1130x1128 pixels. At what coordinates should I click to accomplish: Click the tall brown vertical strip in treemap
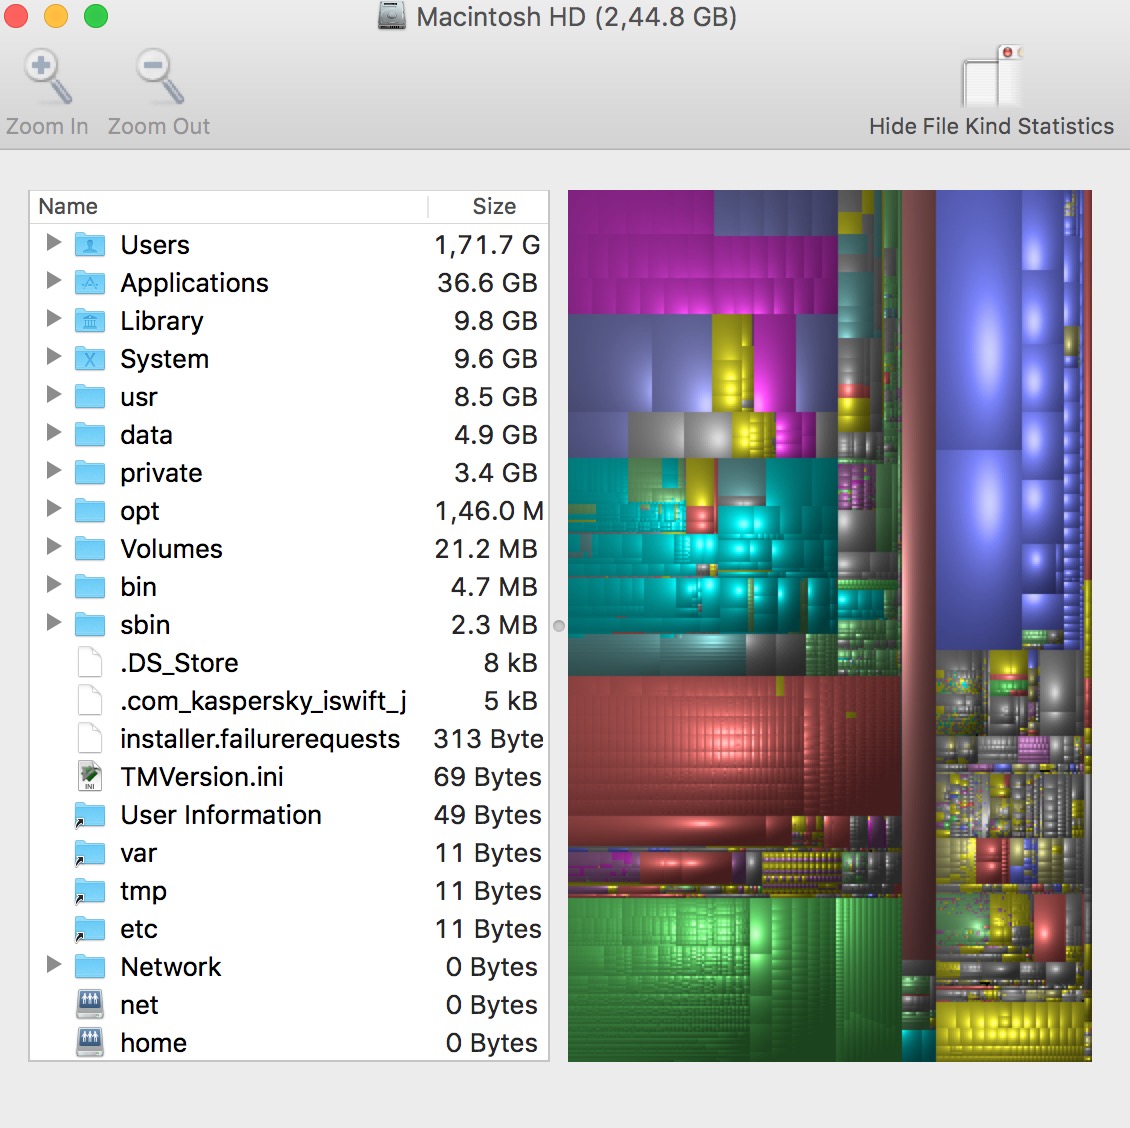tap(918, 575)
